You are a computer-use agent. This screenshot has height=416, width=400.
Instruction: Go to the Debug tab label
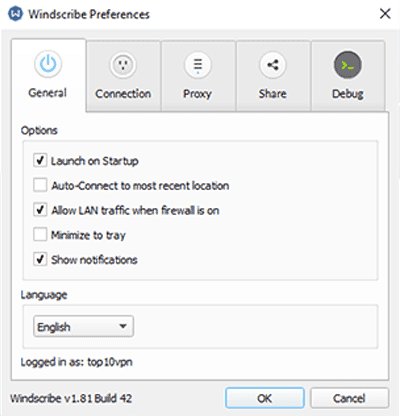tap(348, 94)
